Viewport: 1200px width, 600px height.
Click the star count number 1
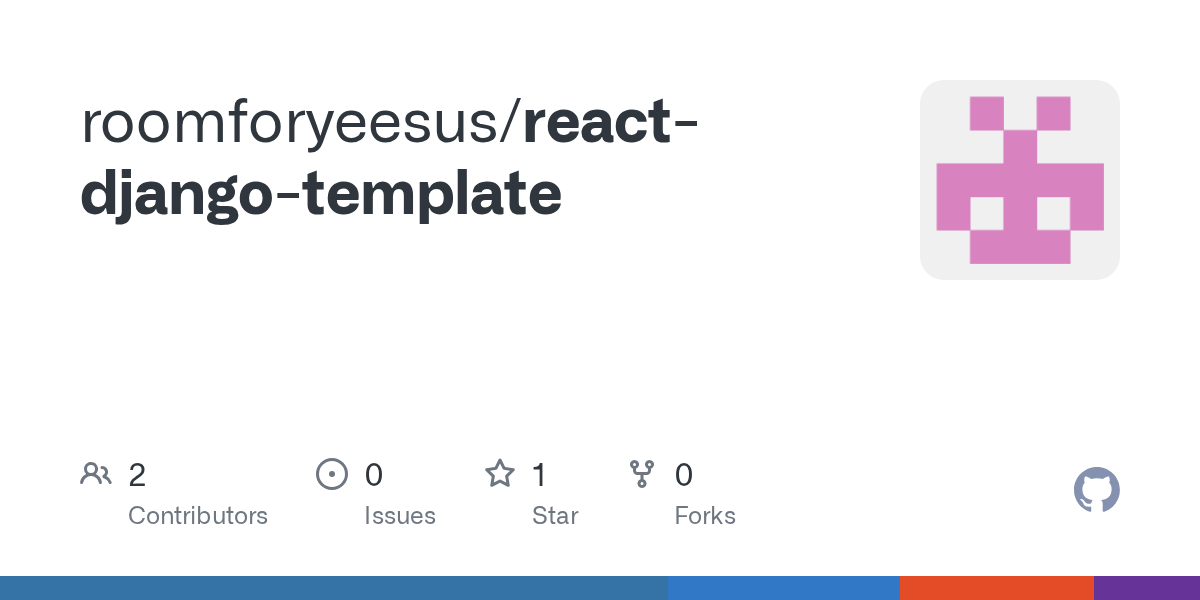(539, 475)
